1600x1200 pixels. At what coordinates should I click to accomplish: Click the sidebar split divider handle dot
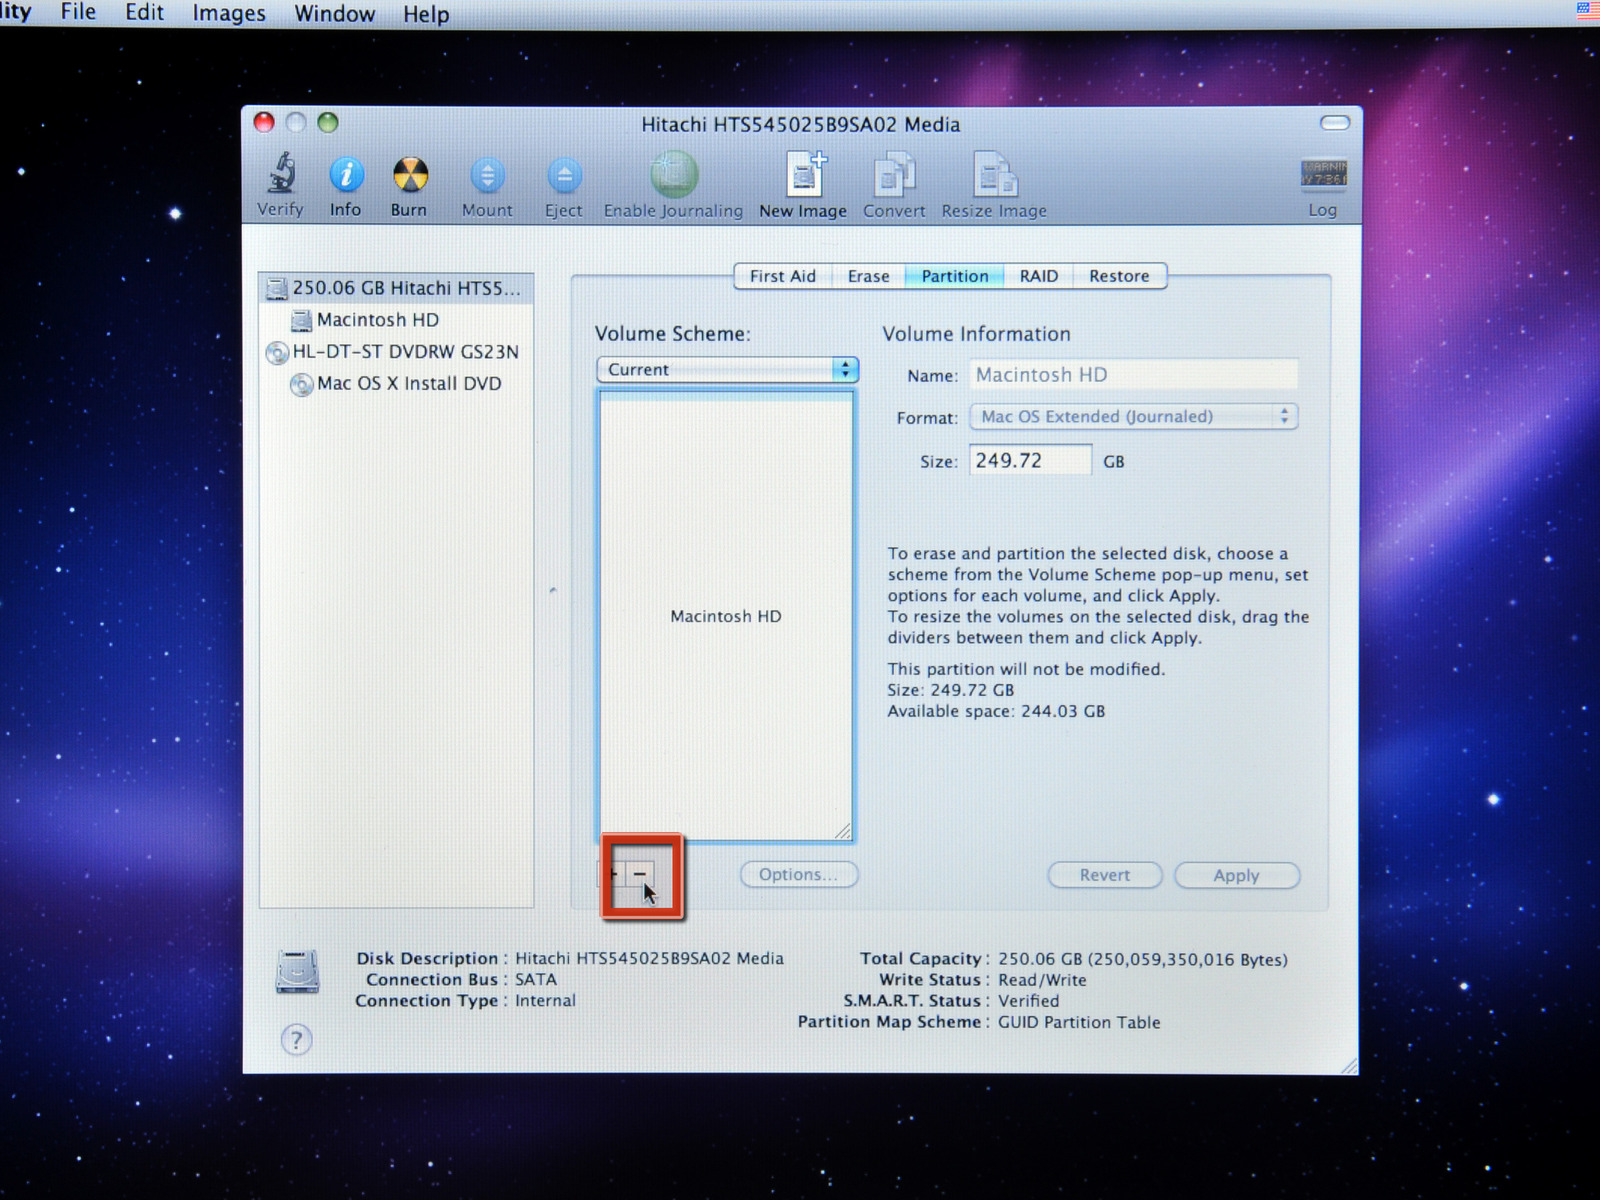pyautogui.click(x=553, y=591)
